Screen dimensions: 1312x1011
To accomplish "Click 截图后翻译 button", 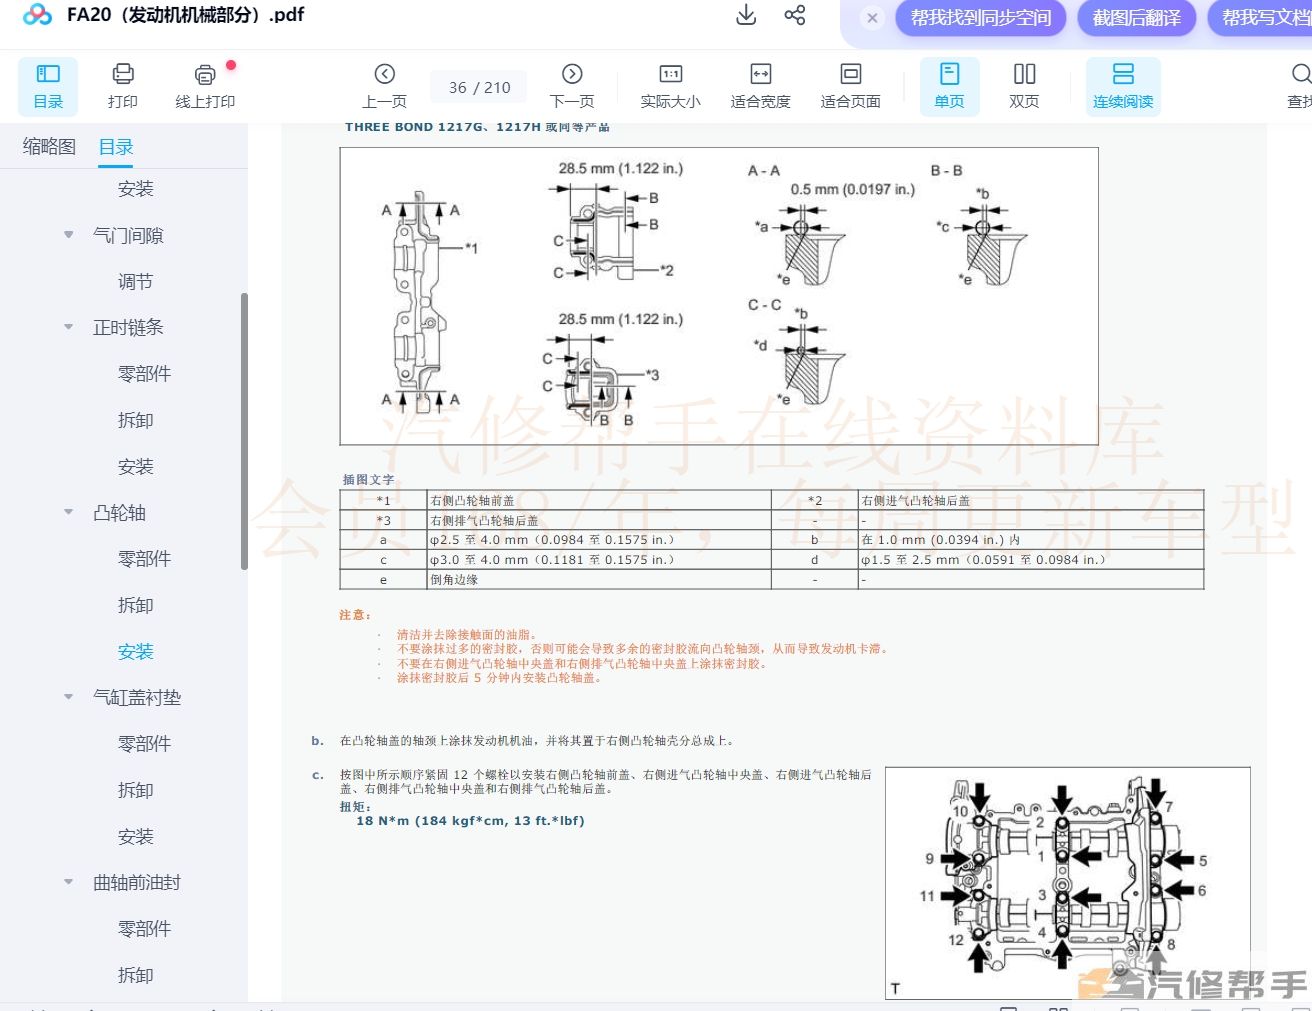I will (1136, 18).
